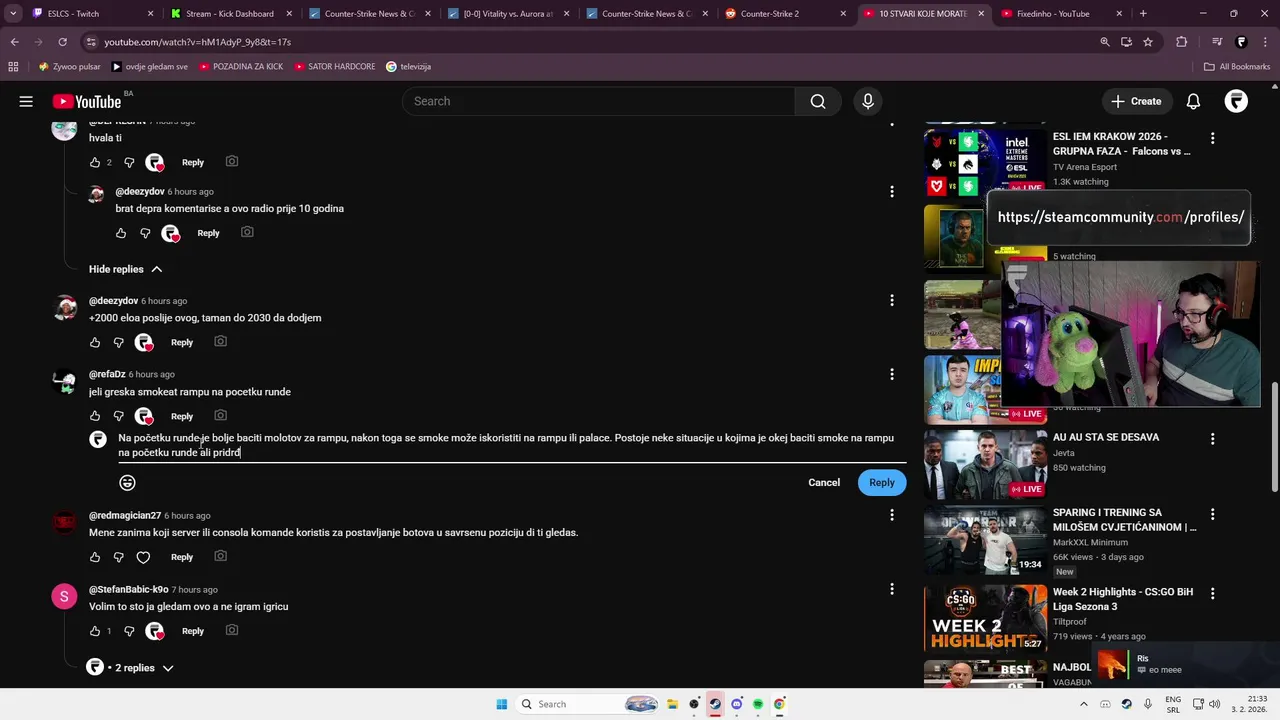Image resolution: width=1280 pixels, height=720 pixels.
Task: Open SPARING I TRENING video thumbnail
Action: 985,540
